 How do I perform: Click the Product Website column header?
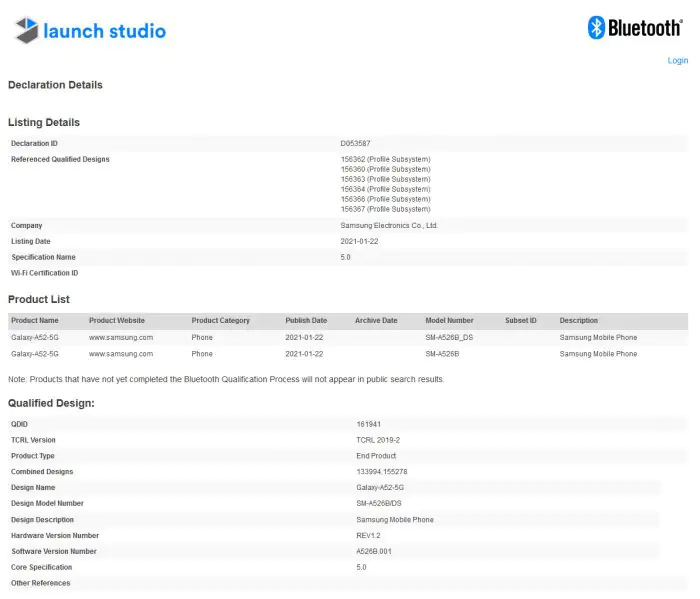[x=117, y=320]
